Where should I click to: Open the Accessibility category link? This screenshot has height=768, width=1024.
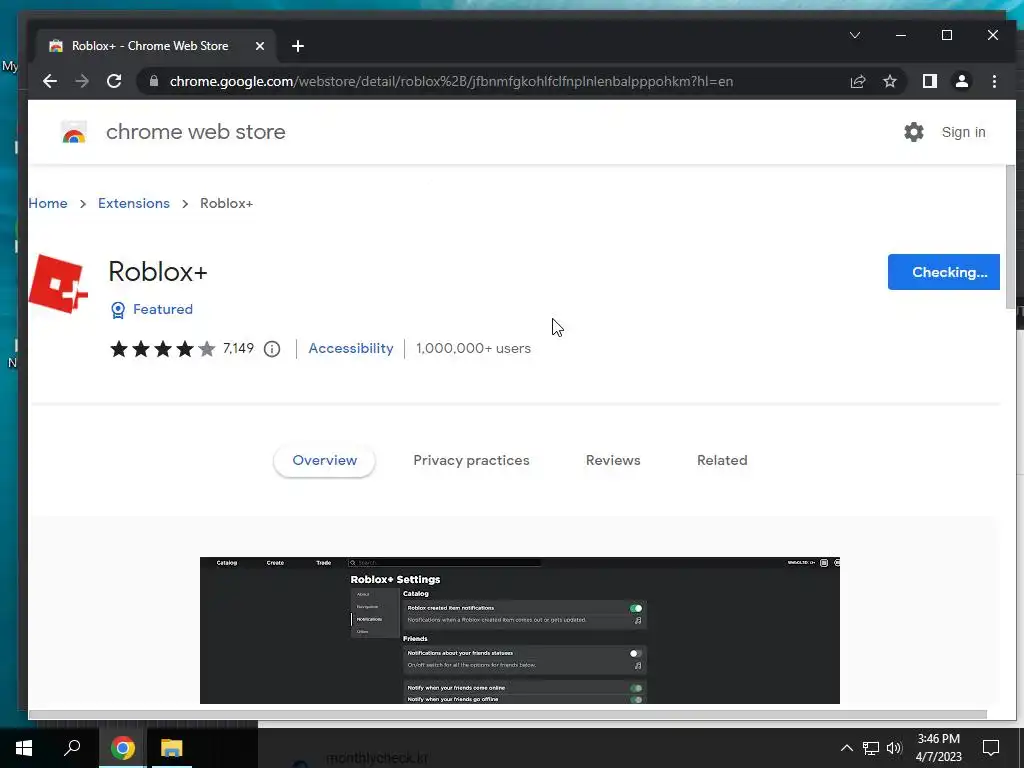351,349
